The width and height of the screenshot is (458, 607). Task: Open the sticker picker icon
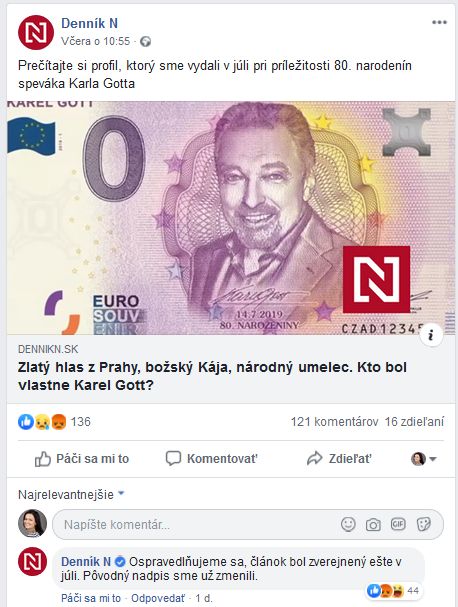[423, 525]
